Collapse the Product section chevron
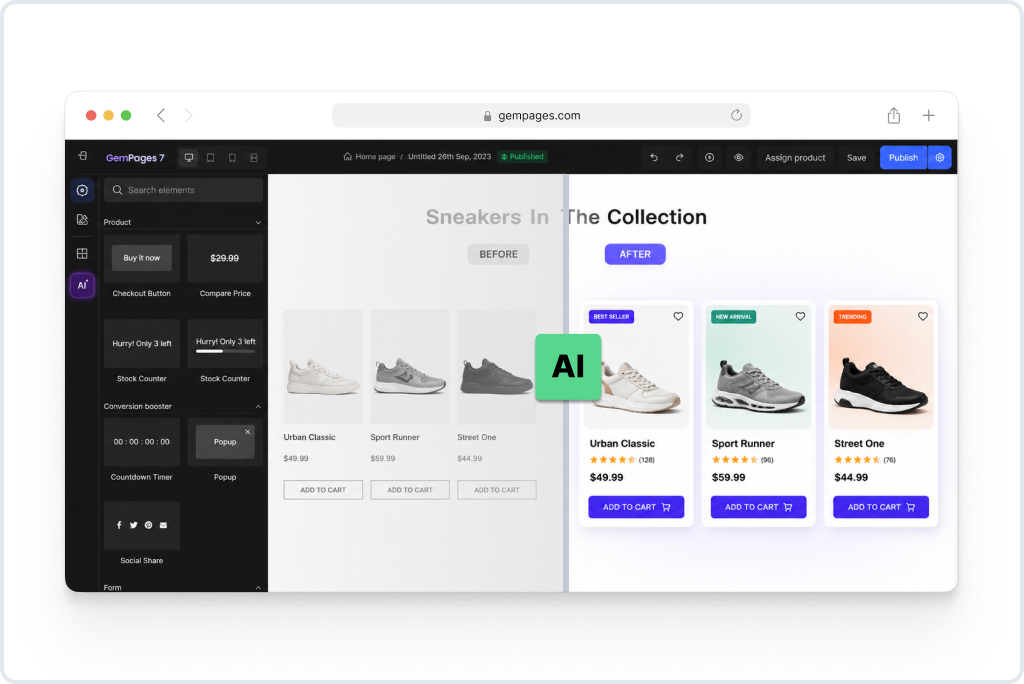The height and width of the screenshot is (684, 1024). [258, 223]
